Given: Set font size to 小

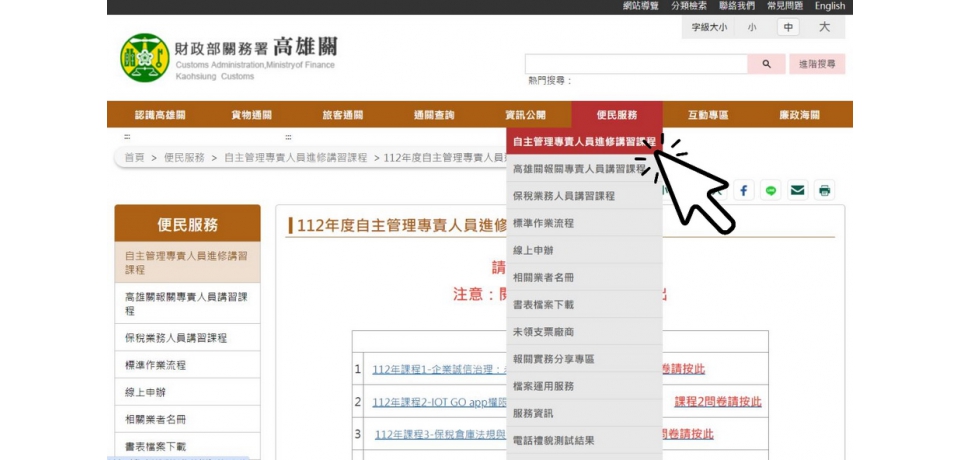Looking at the screenshot, I should [751, 27].
